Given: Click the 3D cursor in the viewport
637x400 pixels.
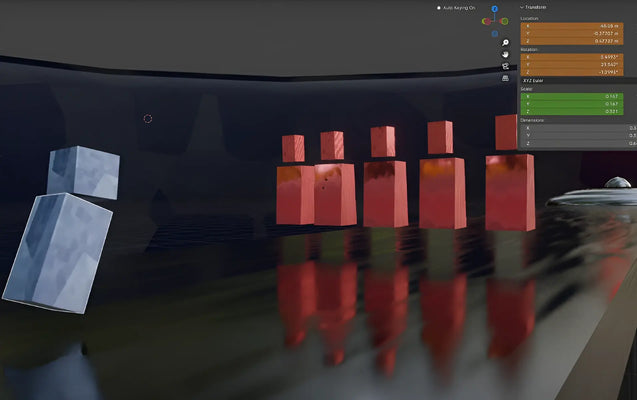Looking at the screenshot, I should point(148,118).
